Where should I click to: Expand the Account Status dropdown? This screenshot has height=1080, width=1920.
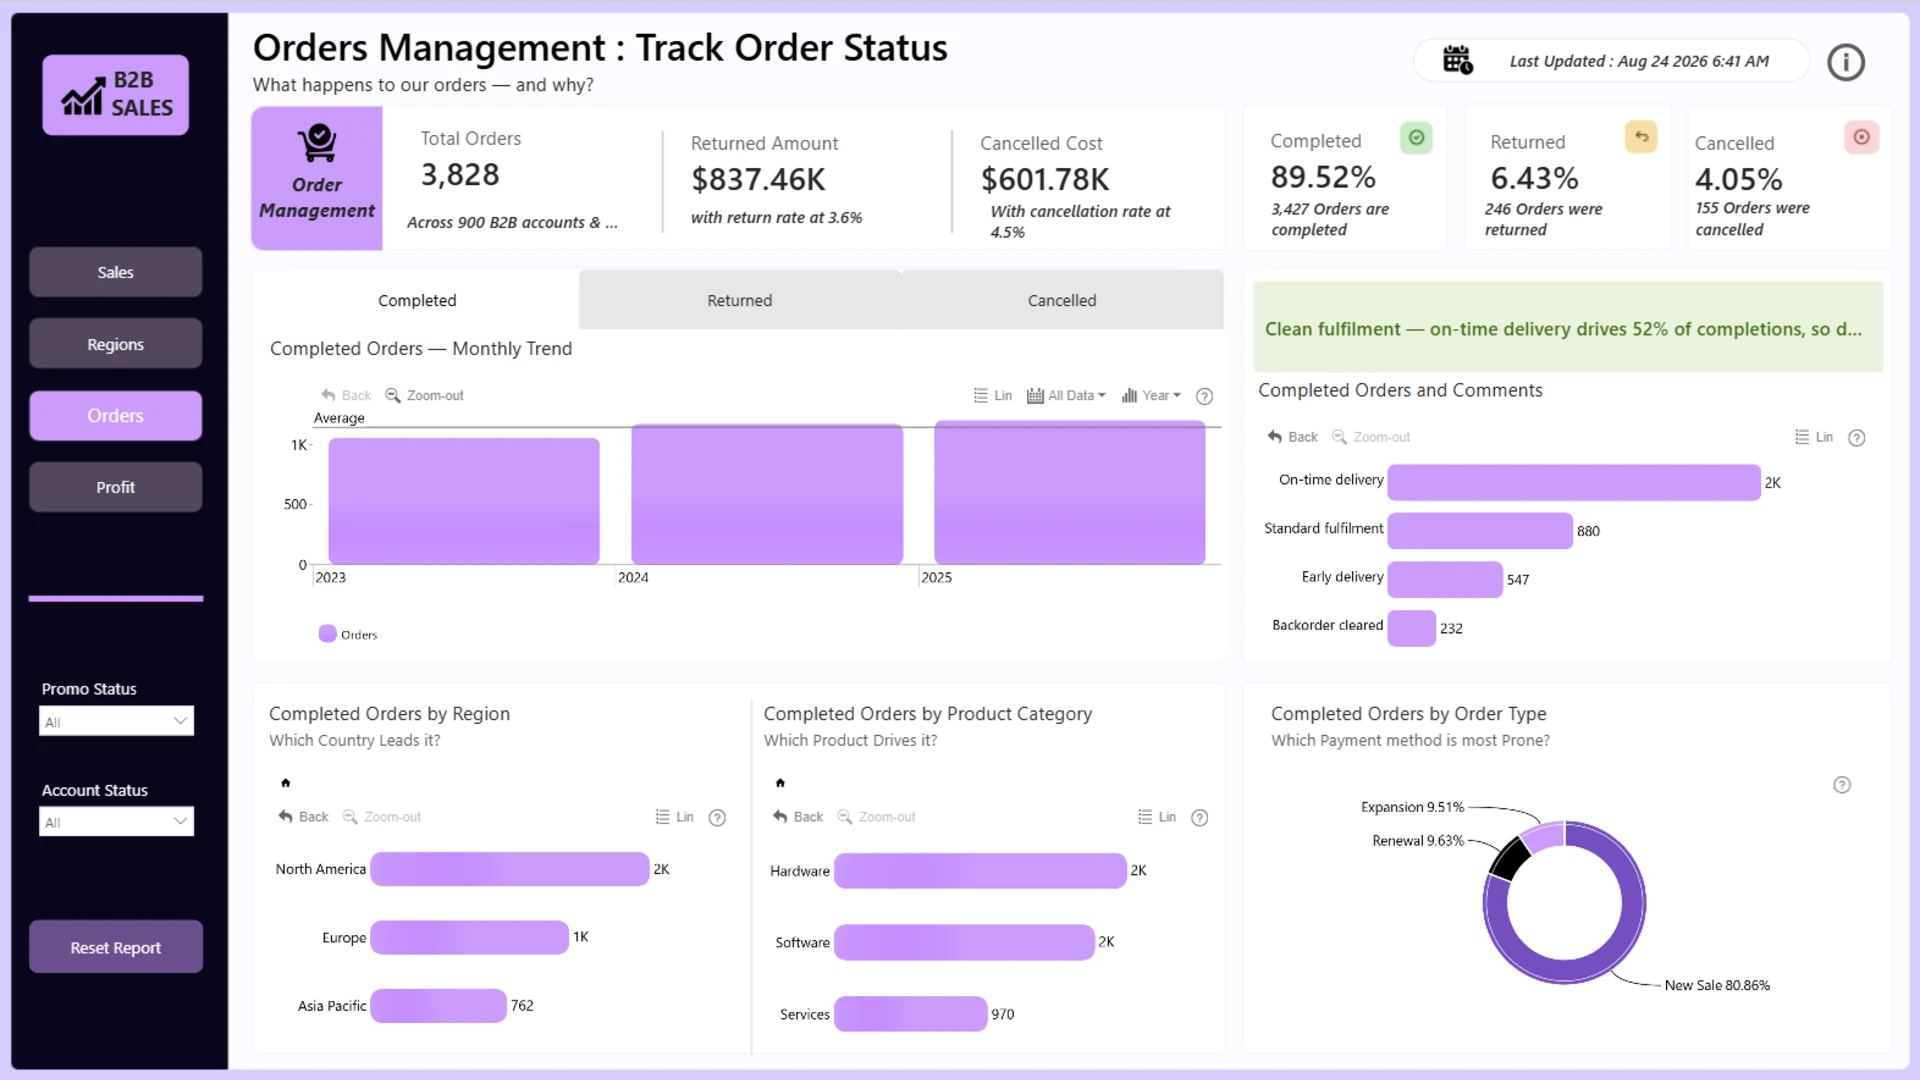[x=116, y=822]
